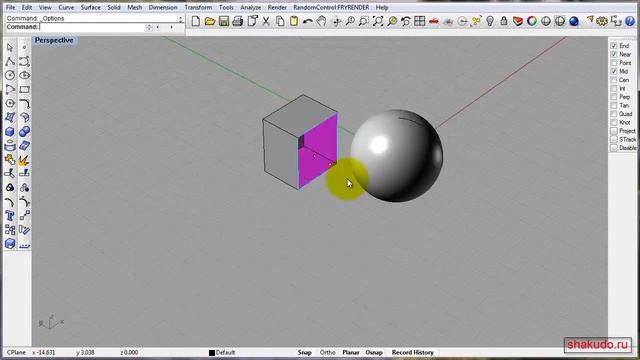This screenshot has height=360, width=640.
Task: Click the Print icon in toolbar
Action: (238, 21)
